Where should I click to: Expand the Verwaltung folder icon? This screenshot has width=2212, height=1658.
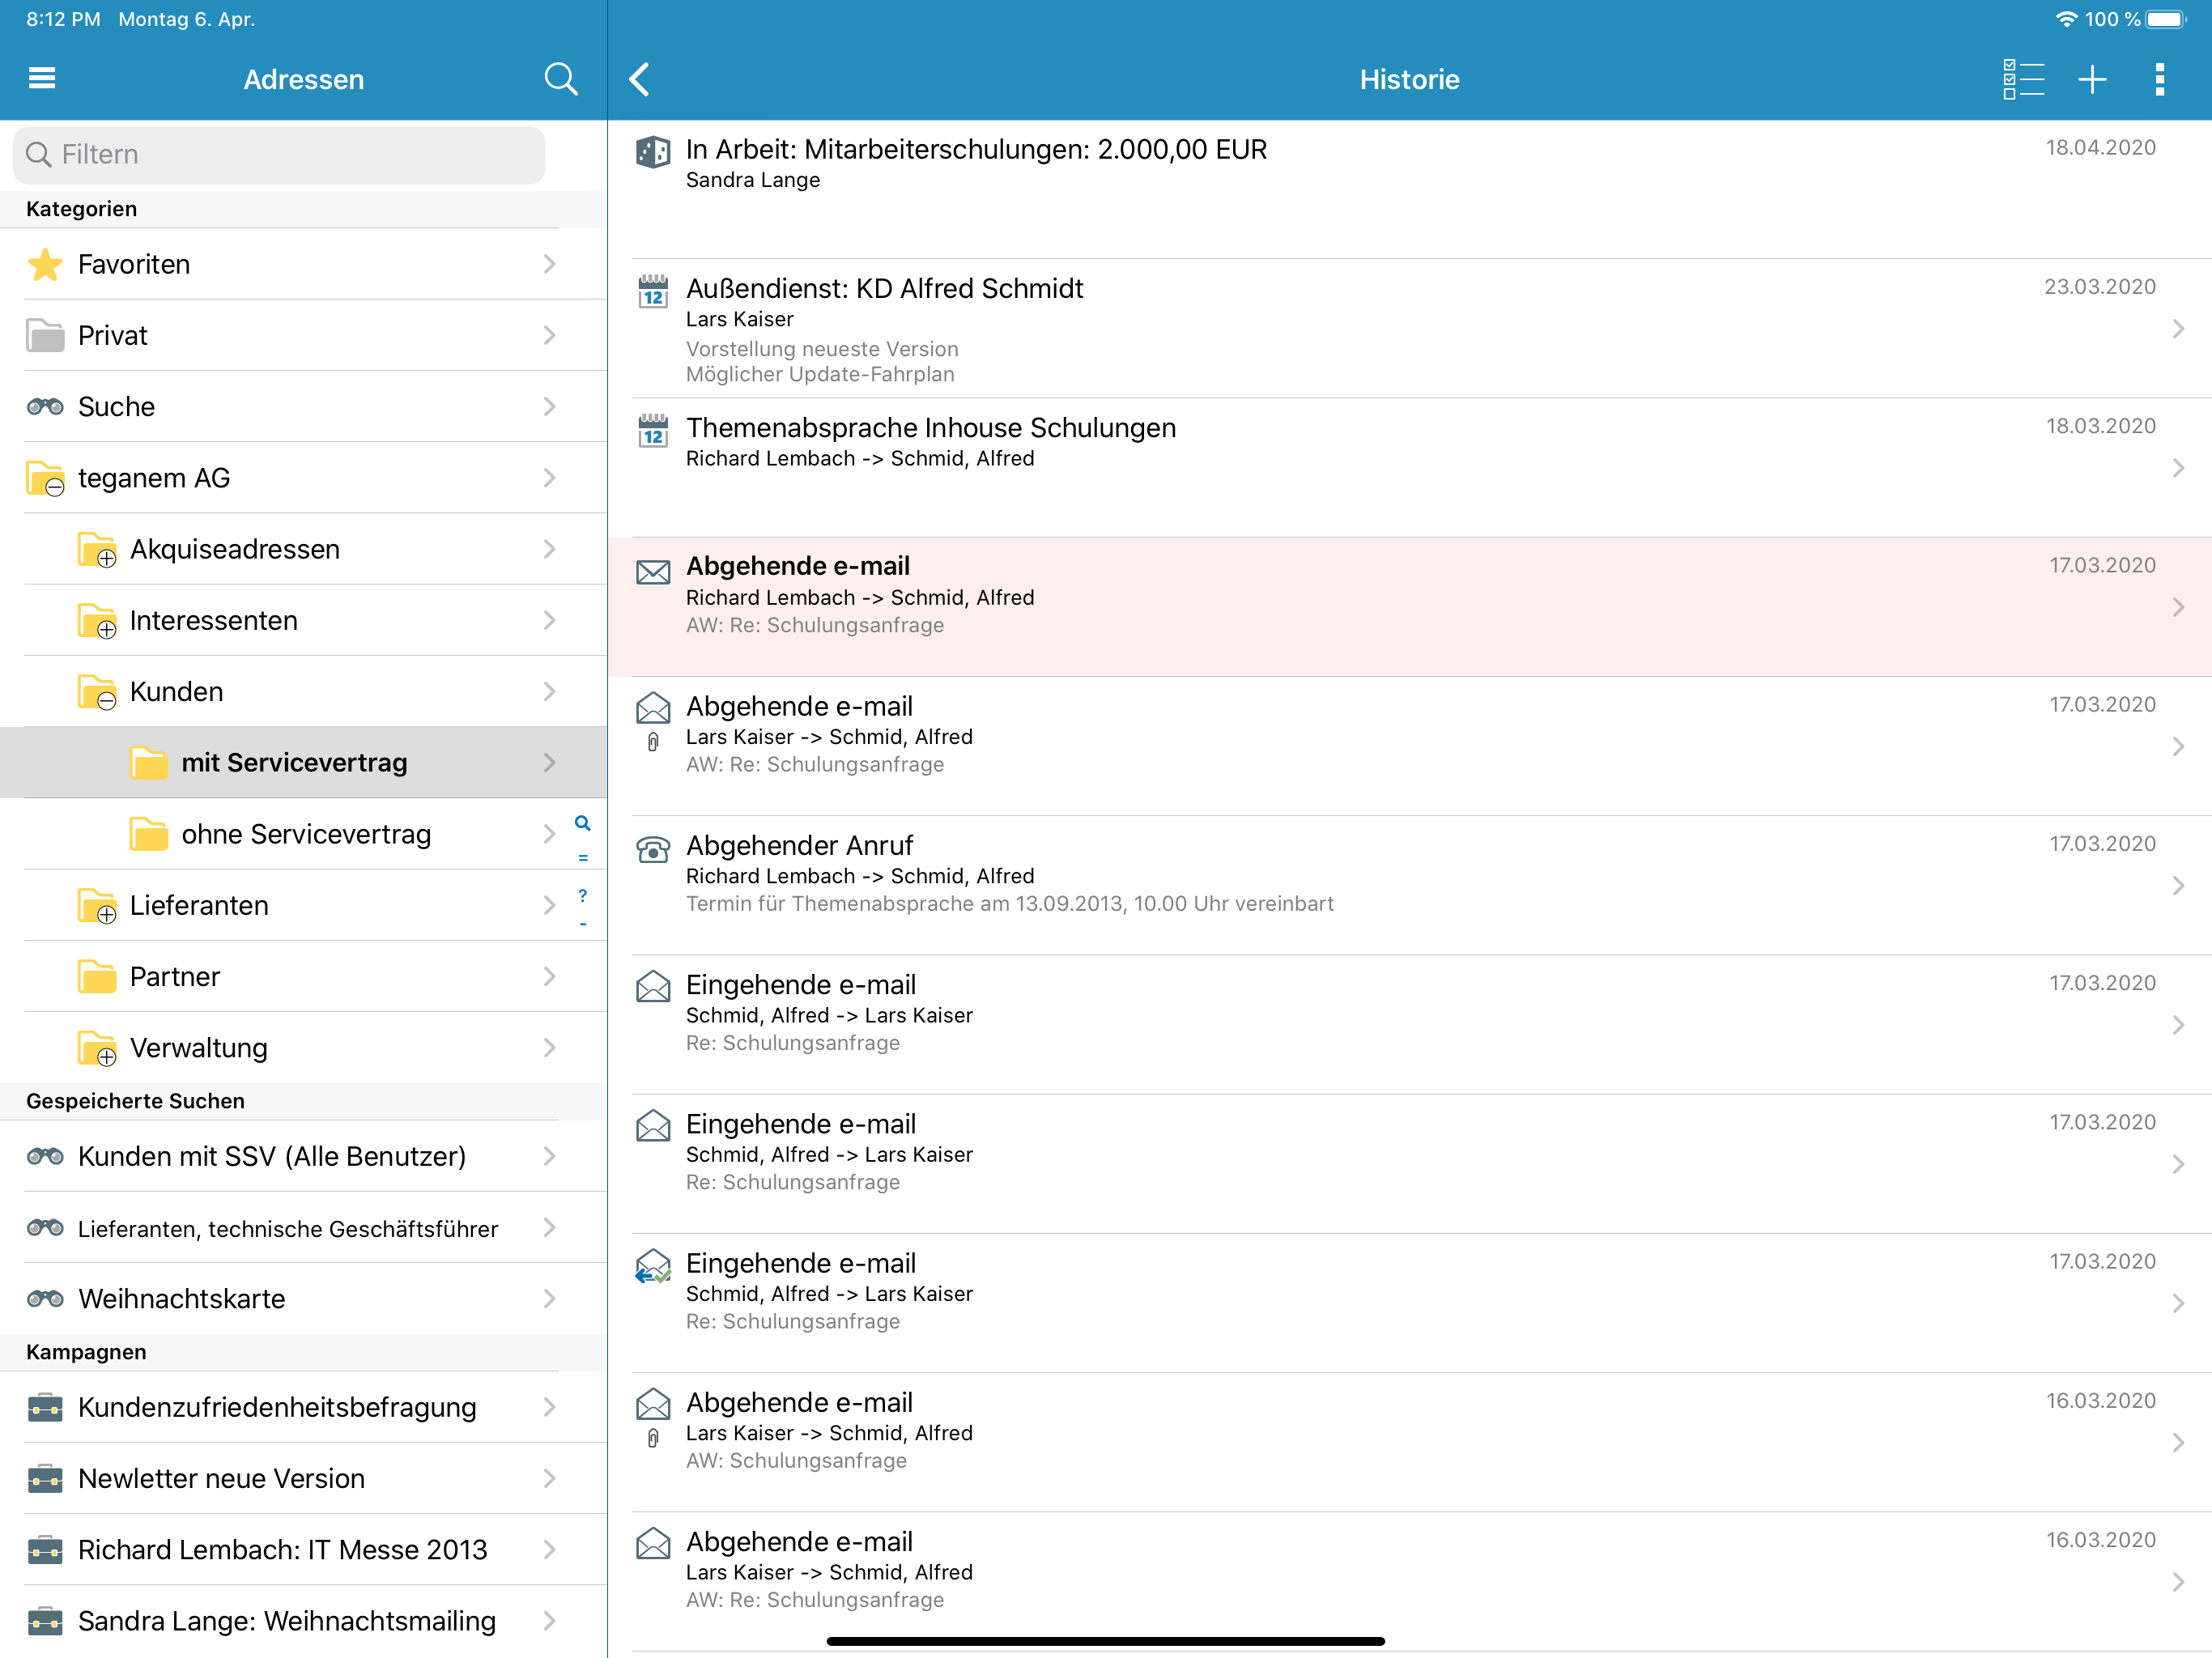coord(97,1049)
